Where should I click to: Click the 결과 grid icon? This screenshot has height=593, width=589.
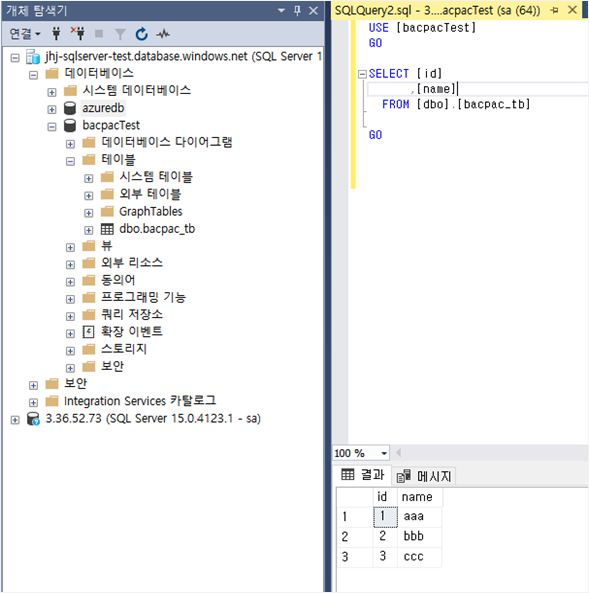pyautogui.click(x=348, y=474)
